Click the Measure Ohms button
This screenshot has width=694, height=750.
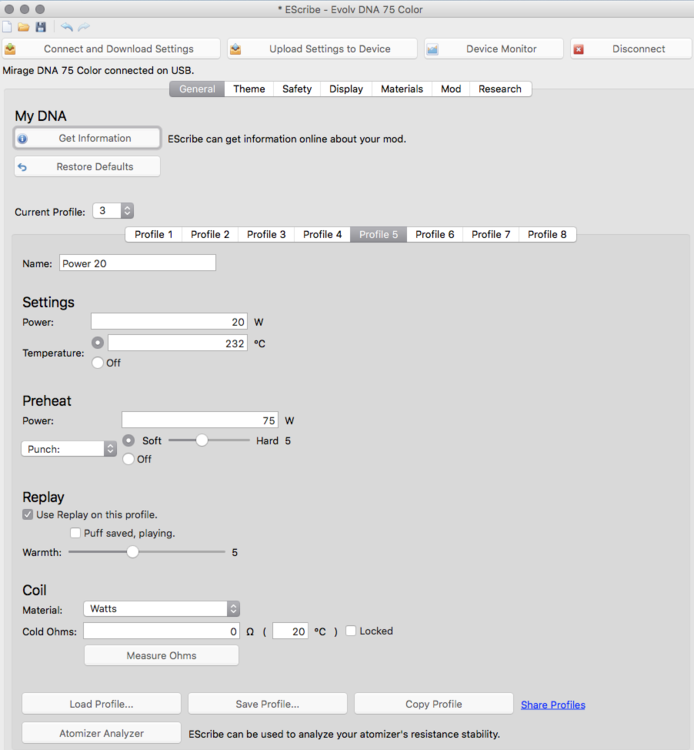(x=162, y=655)
